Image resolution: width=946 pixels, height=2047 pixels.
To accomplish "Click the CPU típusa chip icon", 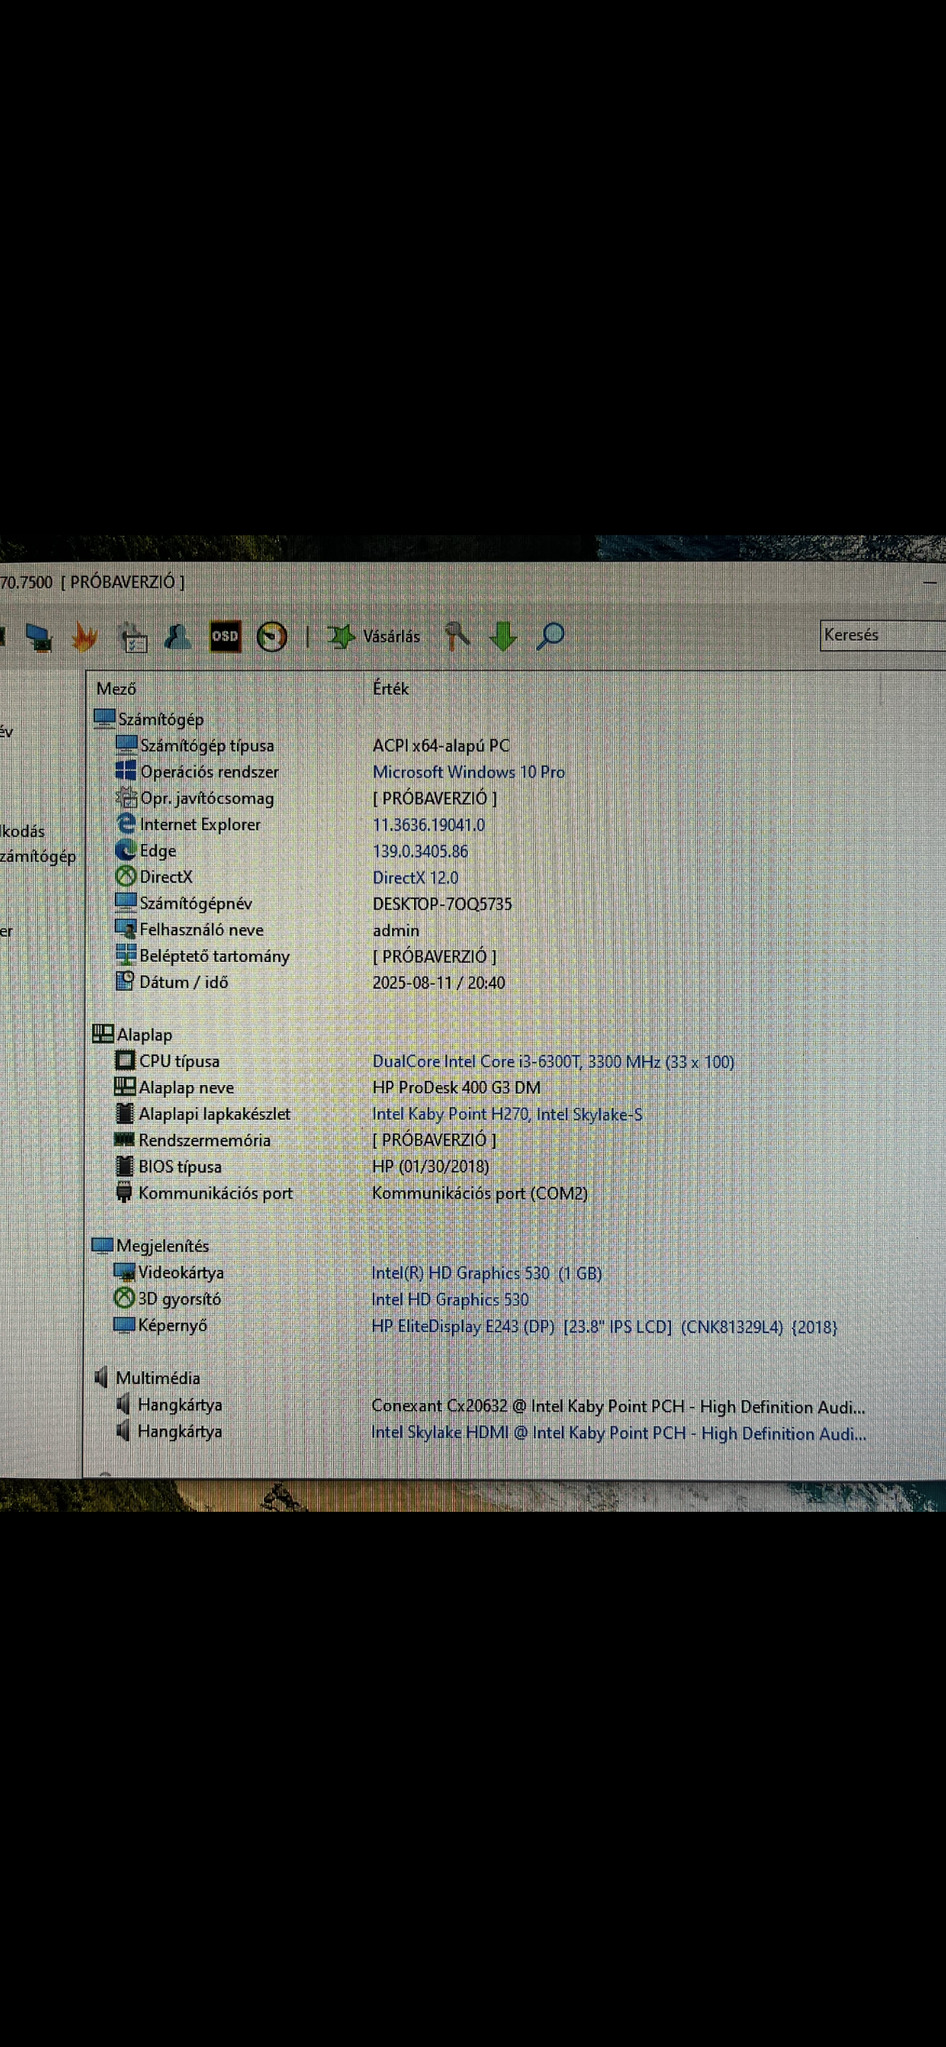I will point(125,1060).
